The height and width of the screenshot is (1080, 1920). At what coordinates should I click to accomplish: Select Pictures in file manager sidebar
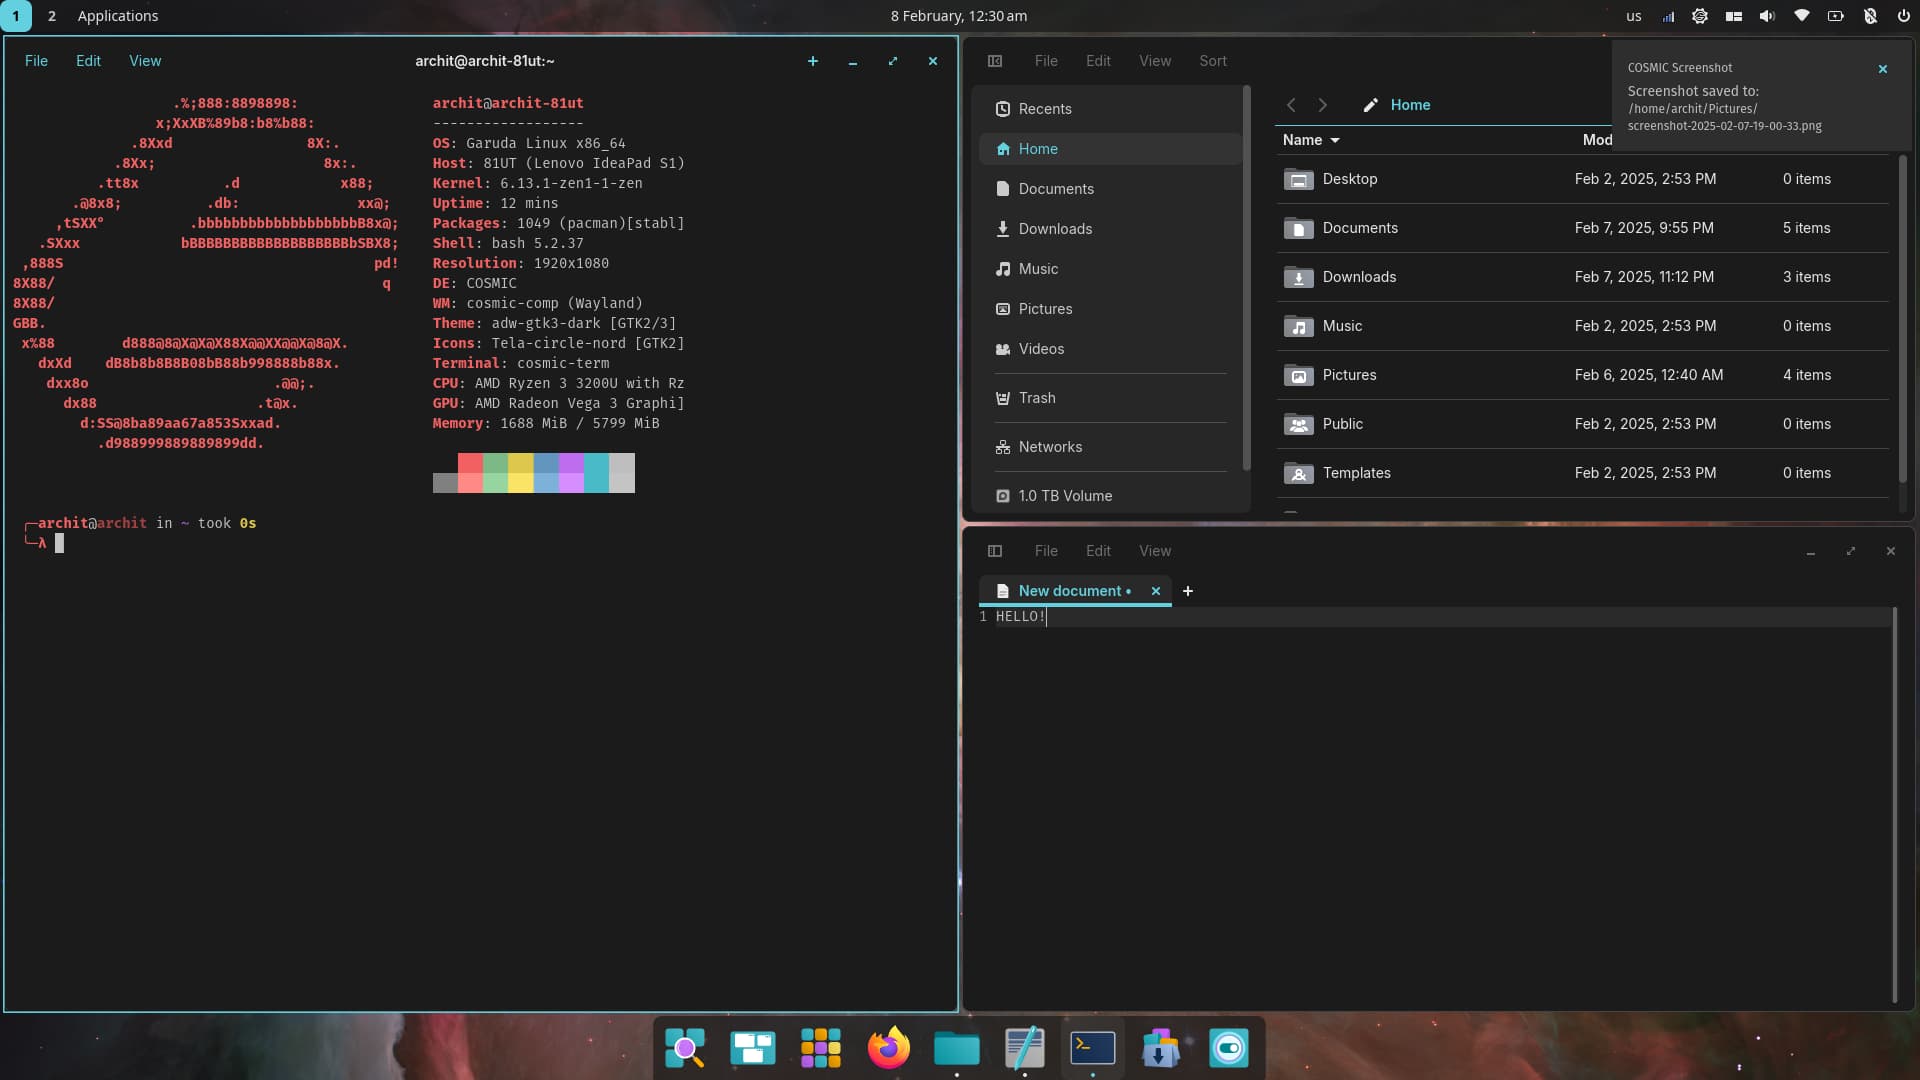click(x=1110, y=309)
